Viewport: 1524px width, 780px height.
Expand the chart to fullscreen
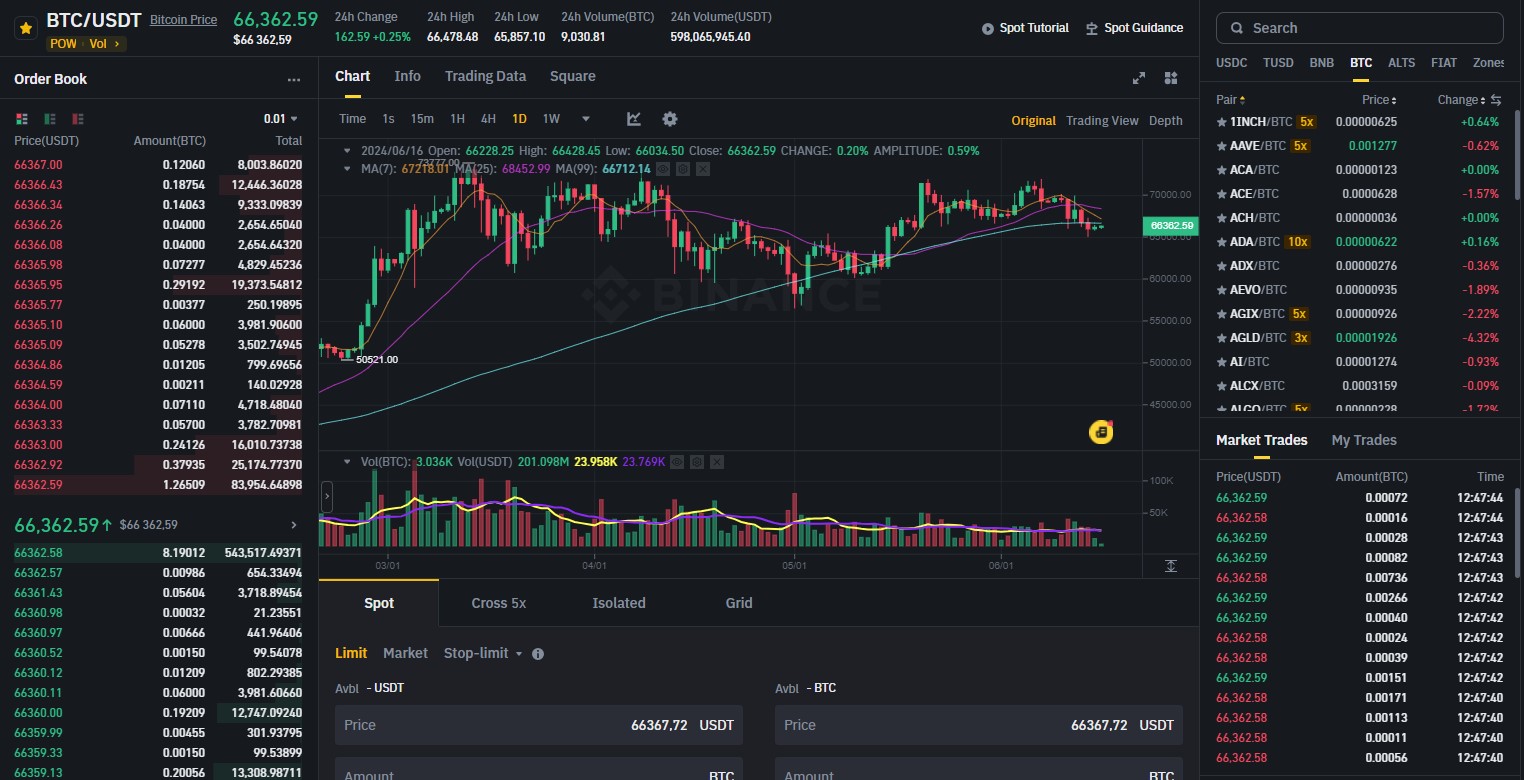click(x=1139, y=77)
